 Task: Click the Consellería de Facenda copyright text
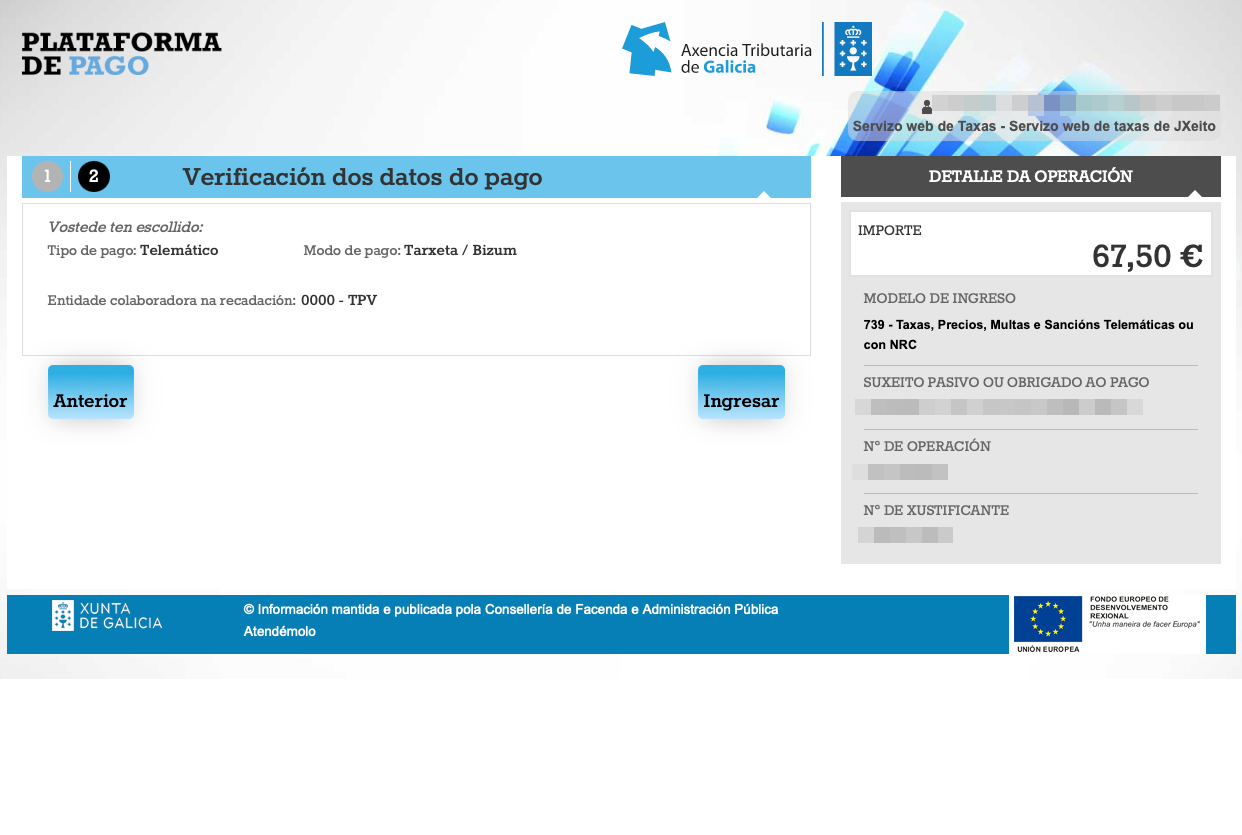pyautogui.click(x=511, y=609)
